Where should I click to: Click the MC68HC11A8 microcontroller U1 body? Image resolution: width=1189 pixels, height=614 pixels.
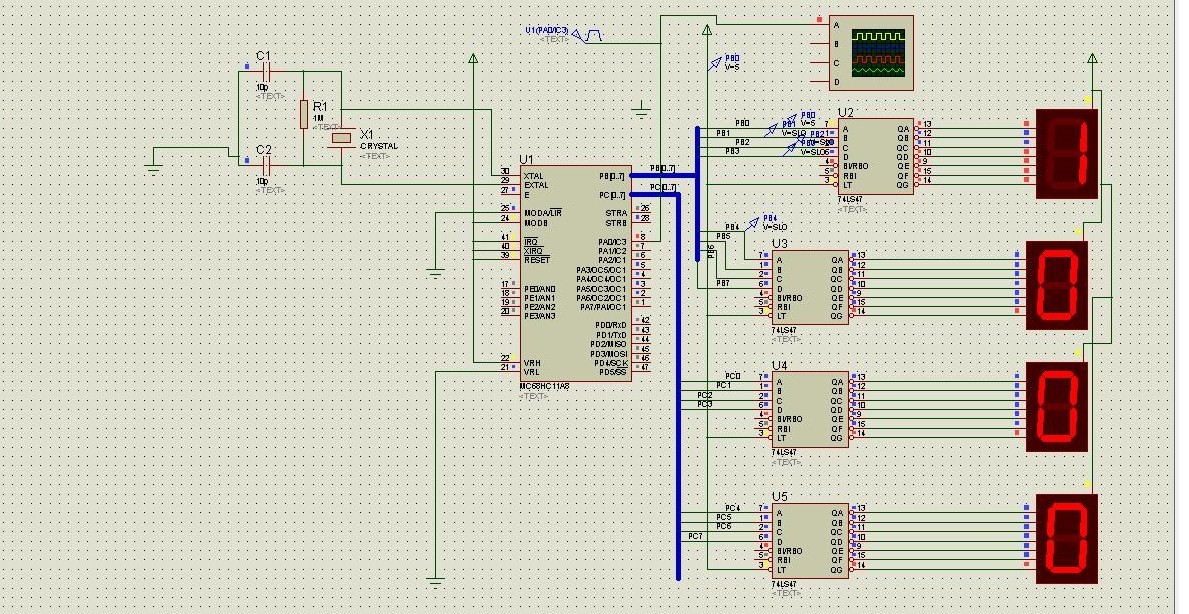point(576,274)
